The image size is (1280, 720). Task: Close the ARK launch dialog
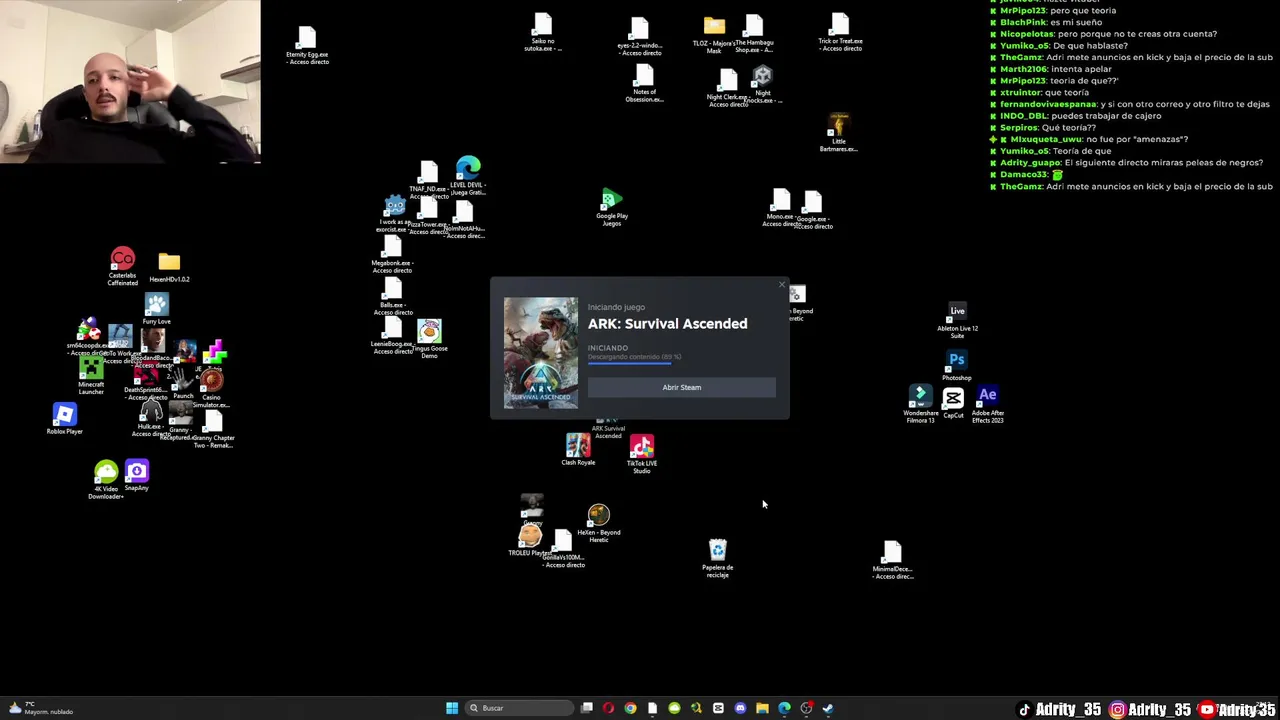tap(782, 285)
